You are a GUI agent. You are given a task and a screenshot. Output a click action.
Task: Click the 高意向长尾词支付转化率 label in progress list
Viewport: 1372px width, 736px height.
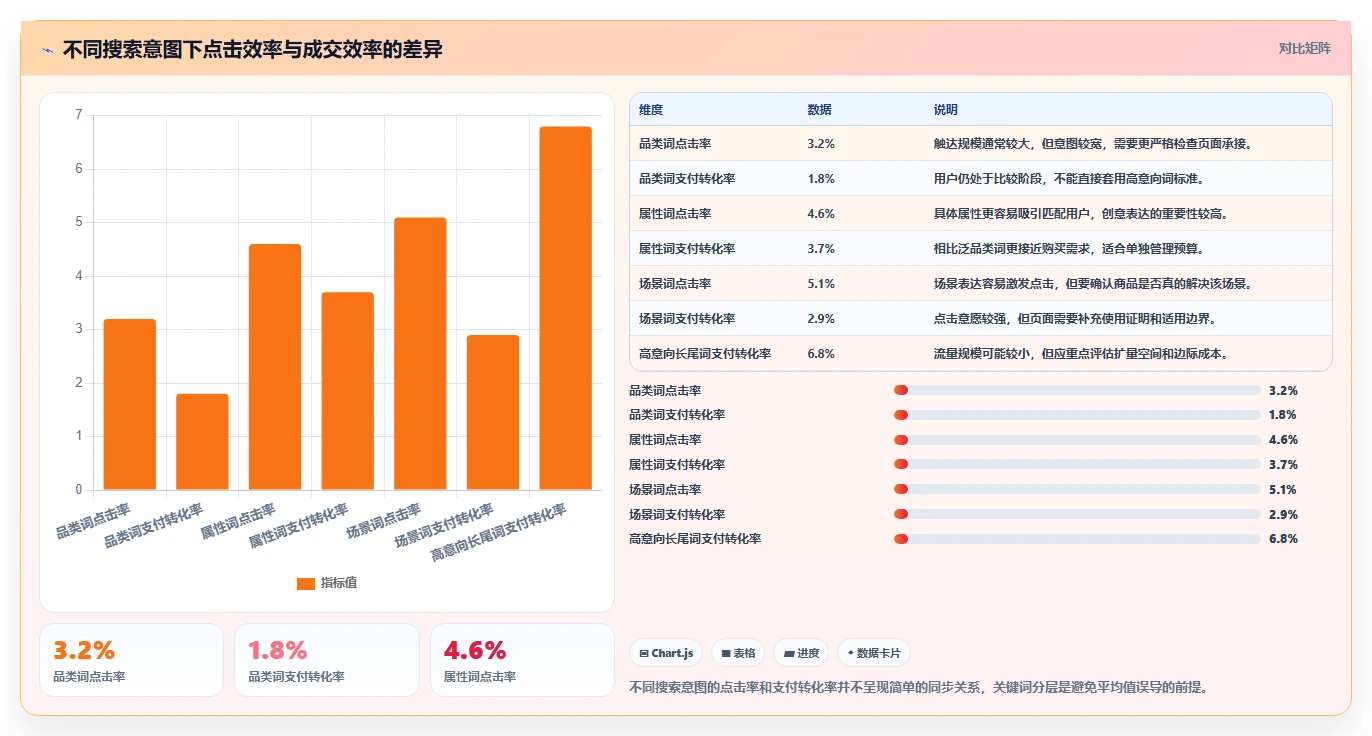tap(695, 539)
